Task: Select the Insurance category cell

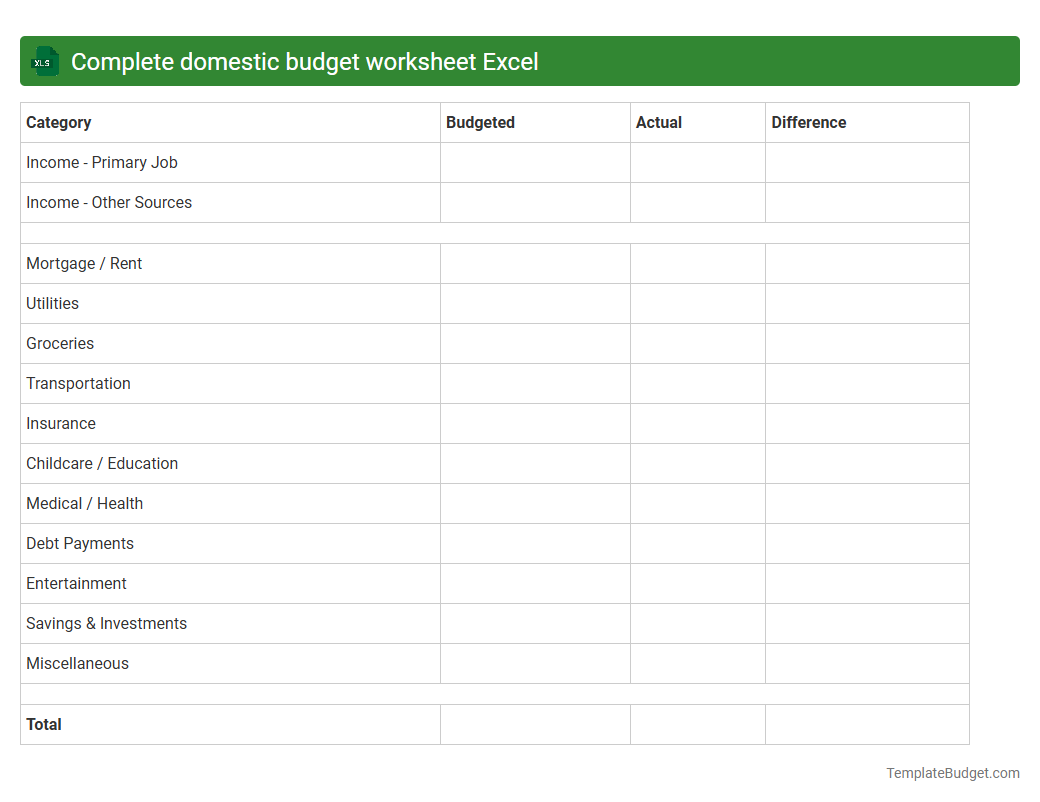Action: tap(61, 423)
